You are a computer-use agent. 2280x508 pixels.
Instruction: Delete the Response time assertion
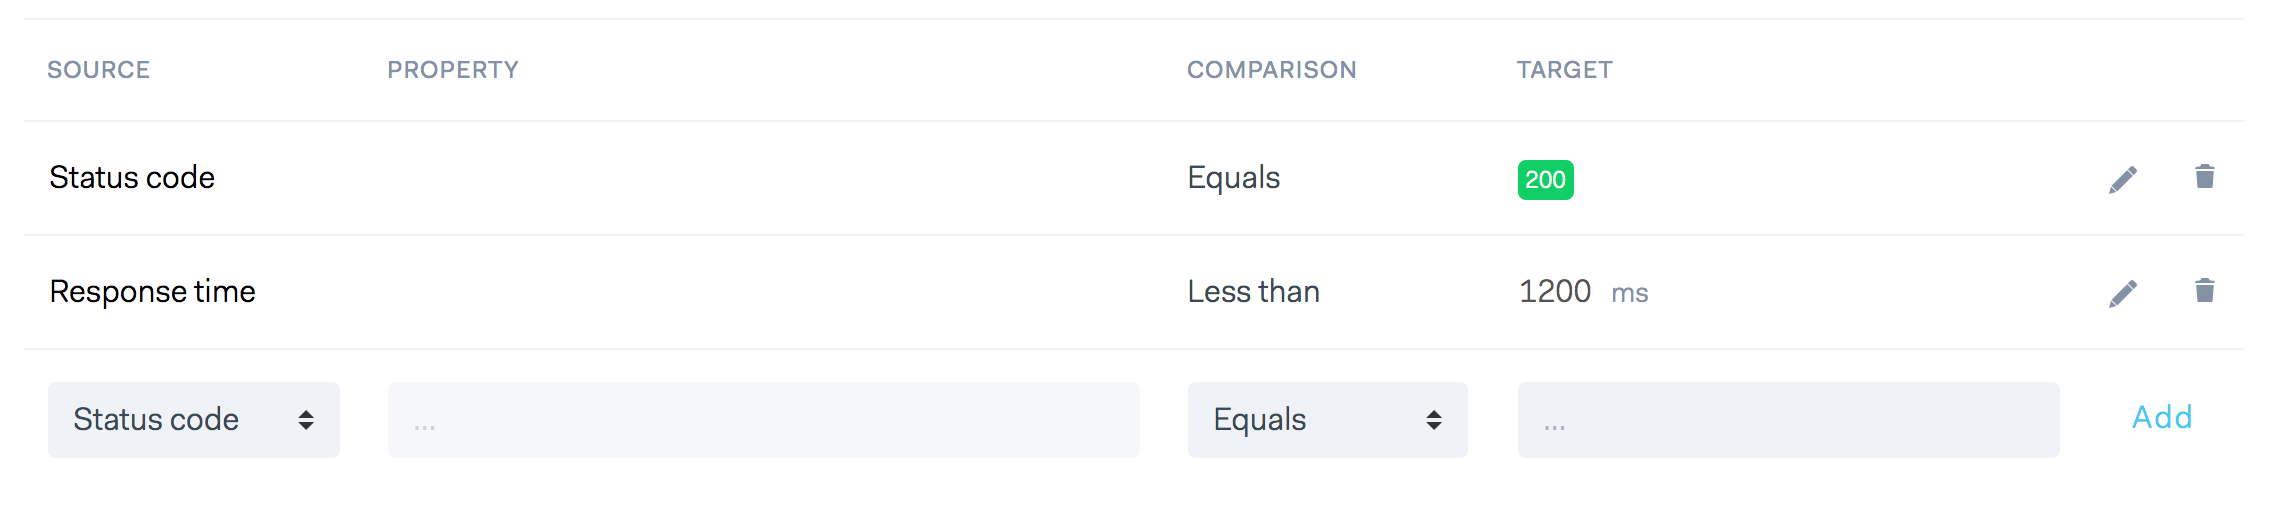point(2204,291)
